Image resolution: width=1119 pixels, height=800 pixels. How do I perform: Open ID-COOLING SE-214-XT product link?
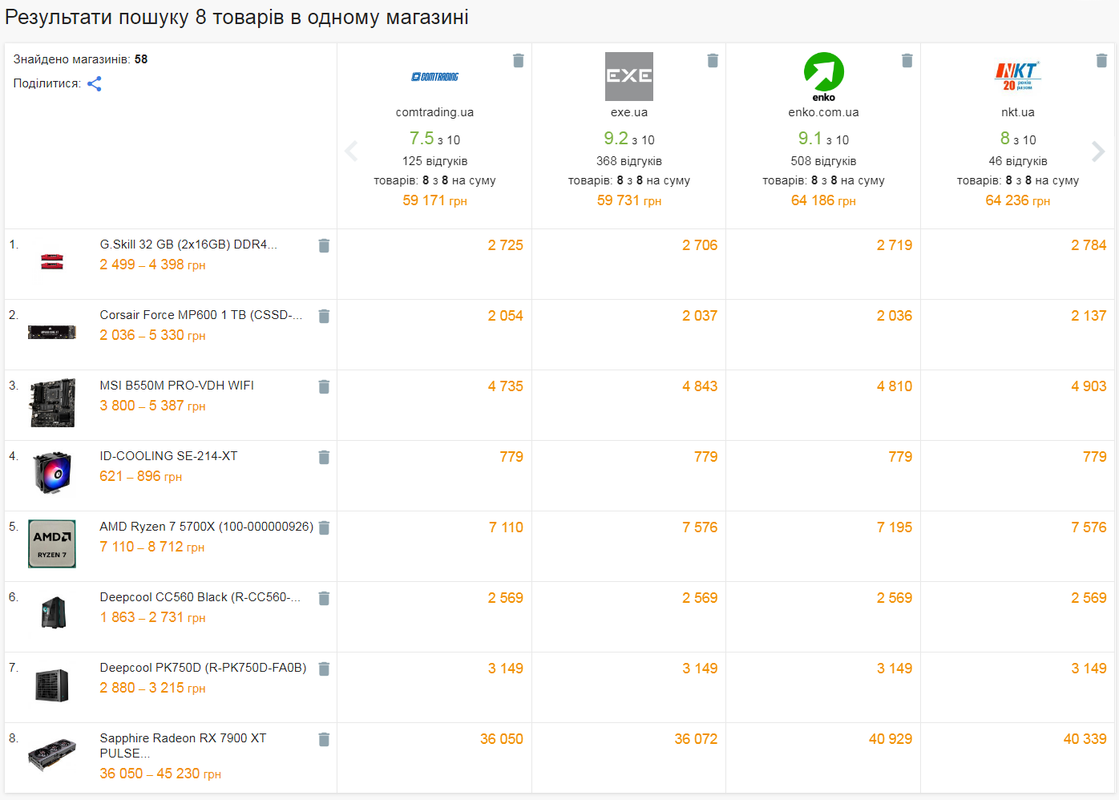(x=168, y=456)
